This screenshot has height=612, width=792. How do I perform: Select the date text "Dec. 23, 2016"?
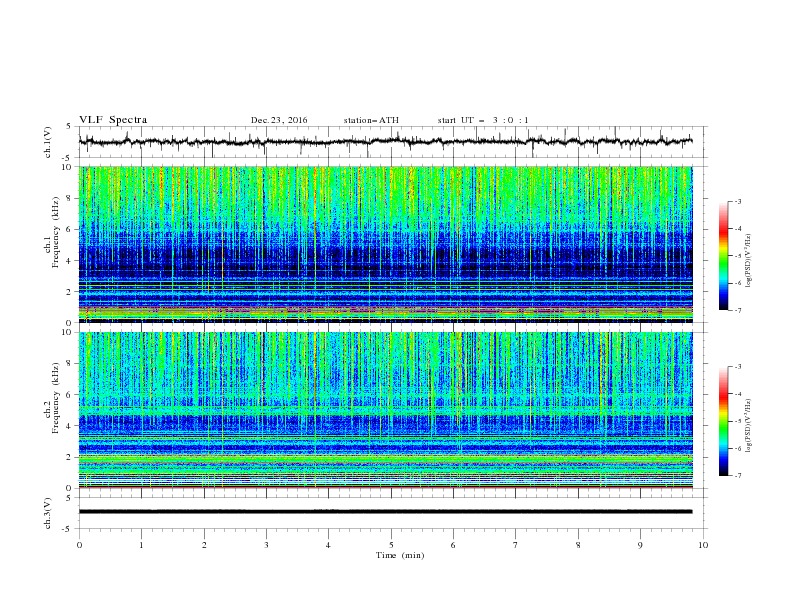point(279,120)
